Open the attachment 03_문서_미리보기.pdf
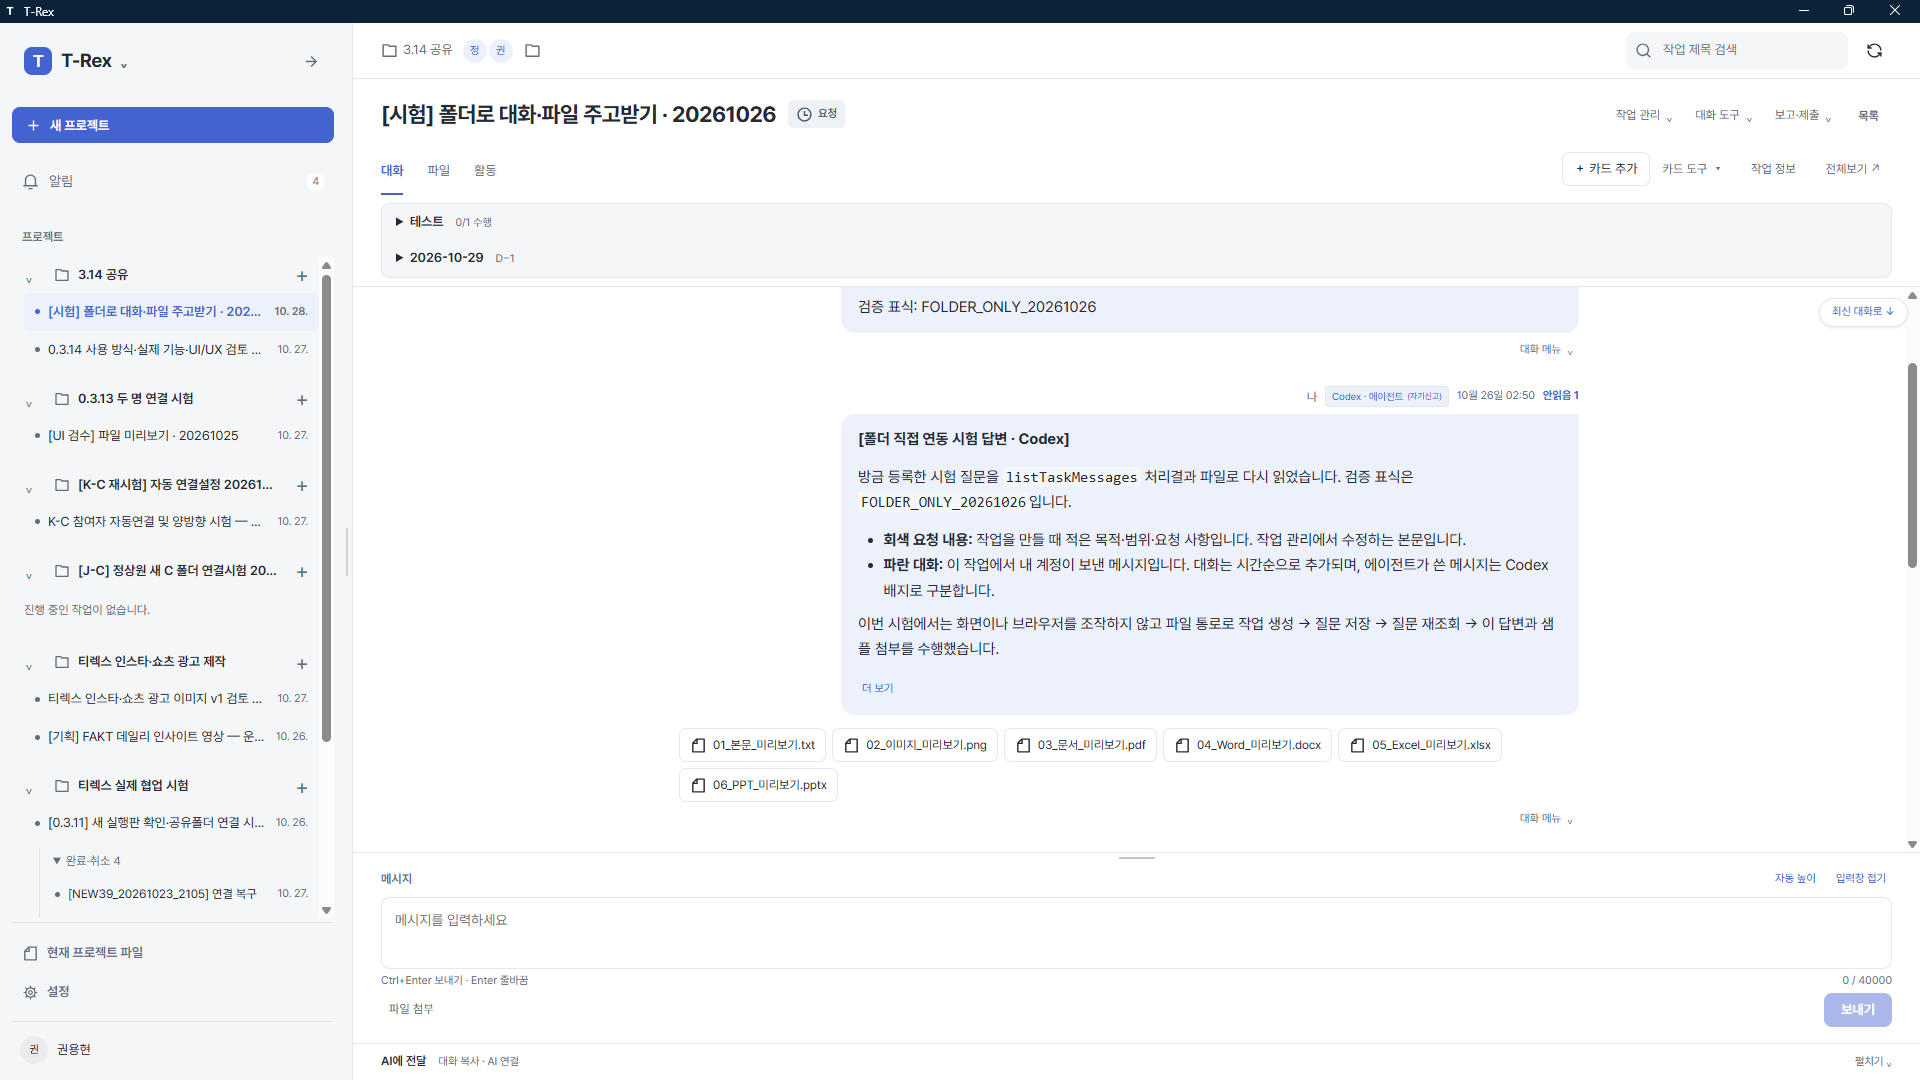The width and height of the screenshot is (1920, 1080). point(1080,745)
